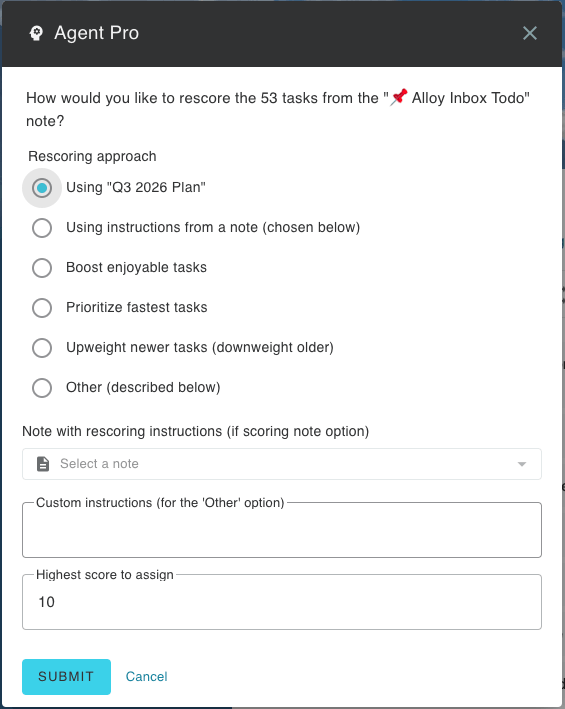The width and height of the screenshot is (565, 709).
Task: Click the Boost enjoyable tasks label
Action: (x=137, y=267)
